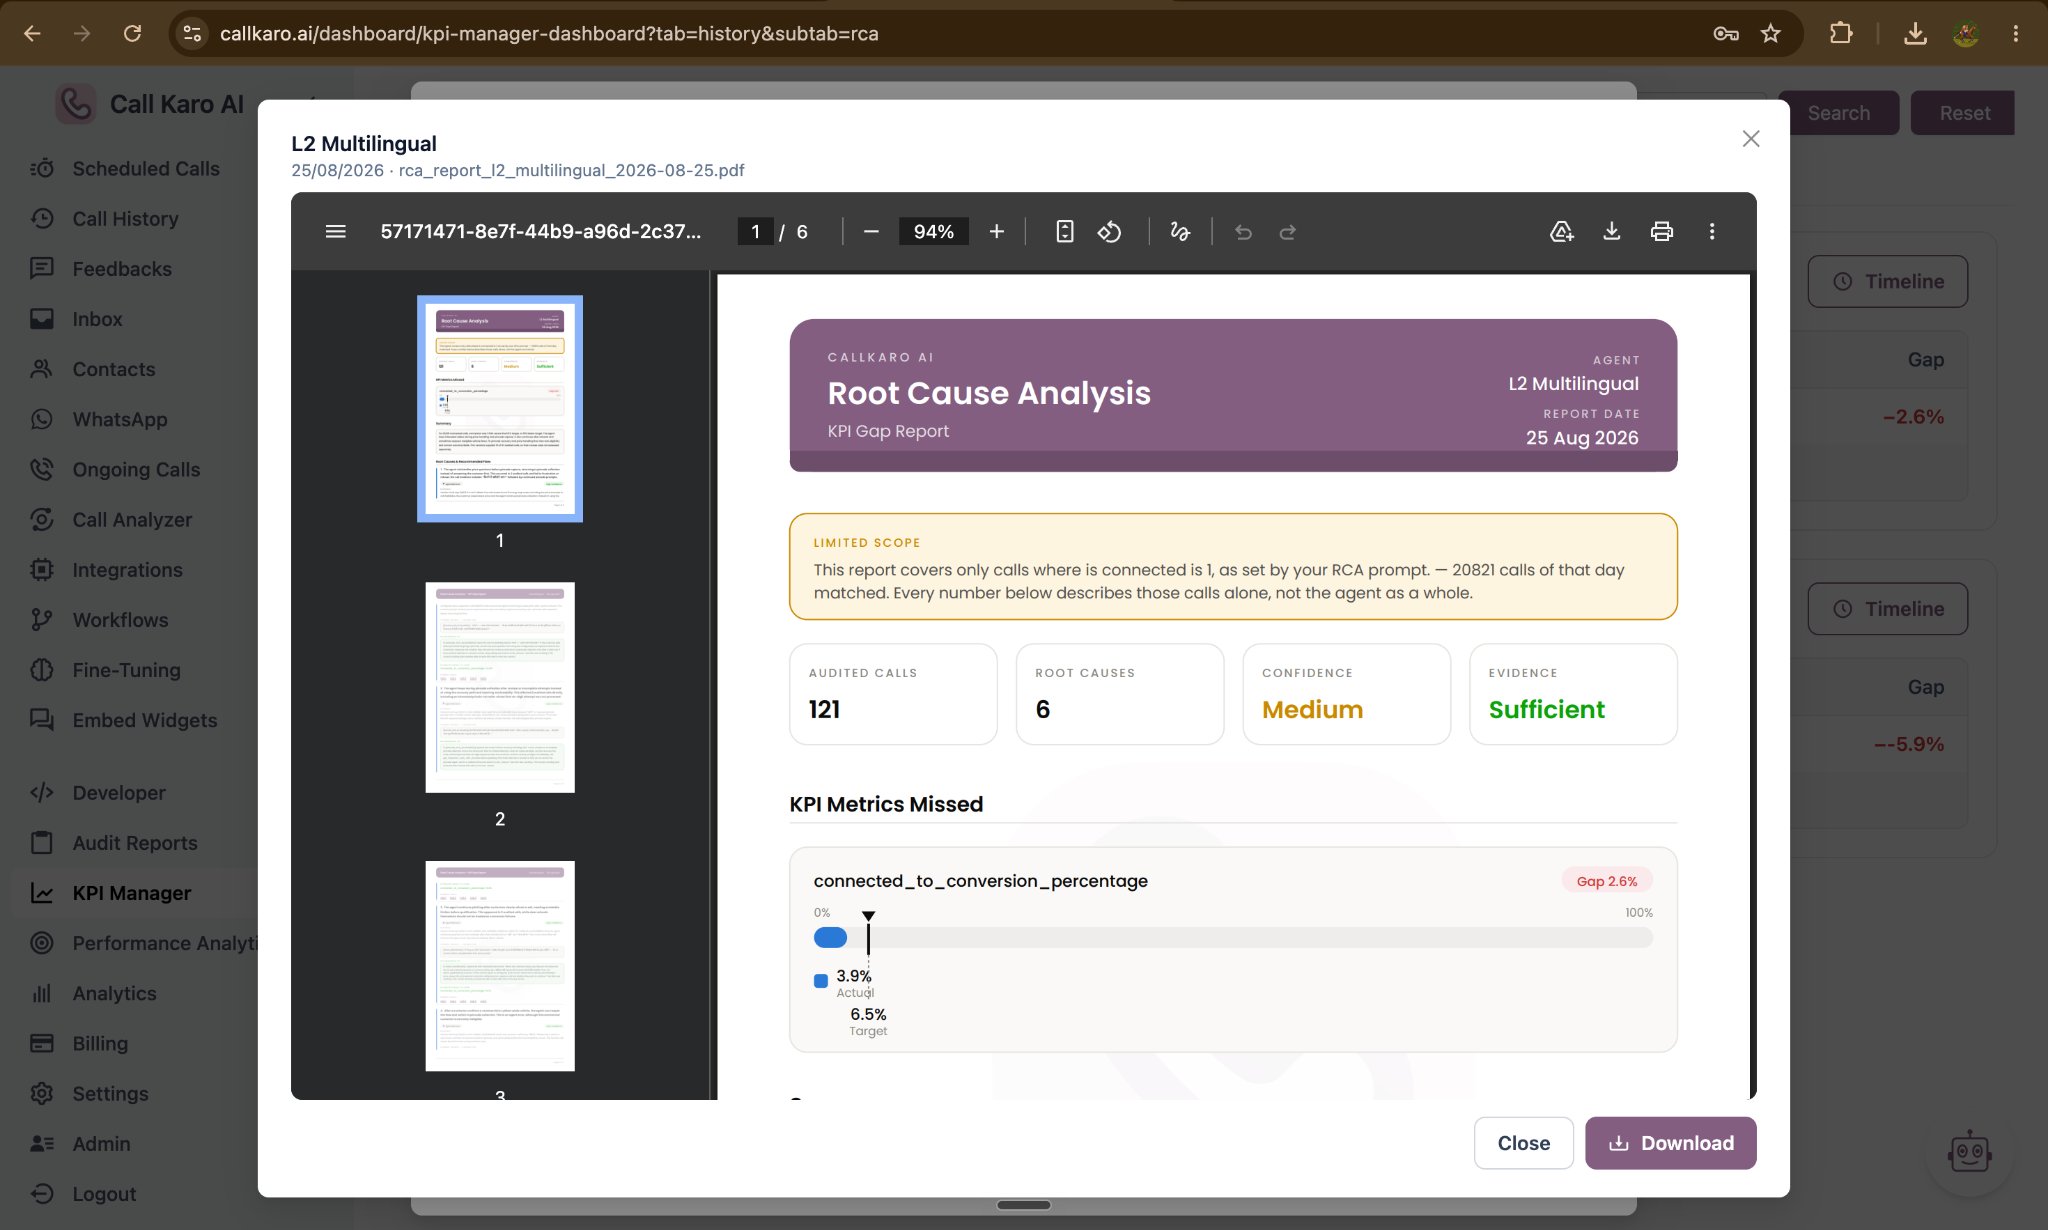The image size is (2048, 1230).
Task: Save PDF to Google Drive
Action: (1561, 232)
